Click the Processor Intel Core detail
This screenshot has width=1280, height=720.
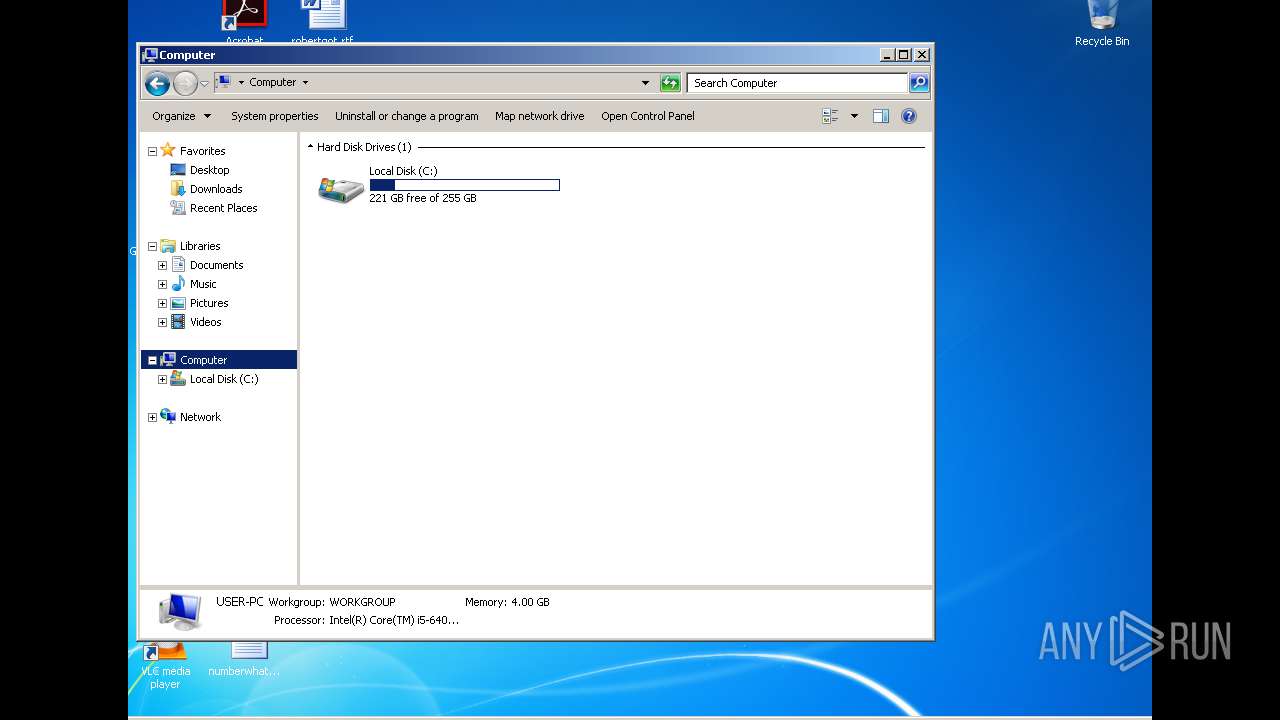tap(366, 620)
